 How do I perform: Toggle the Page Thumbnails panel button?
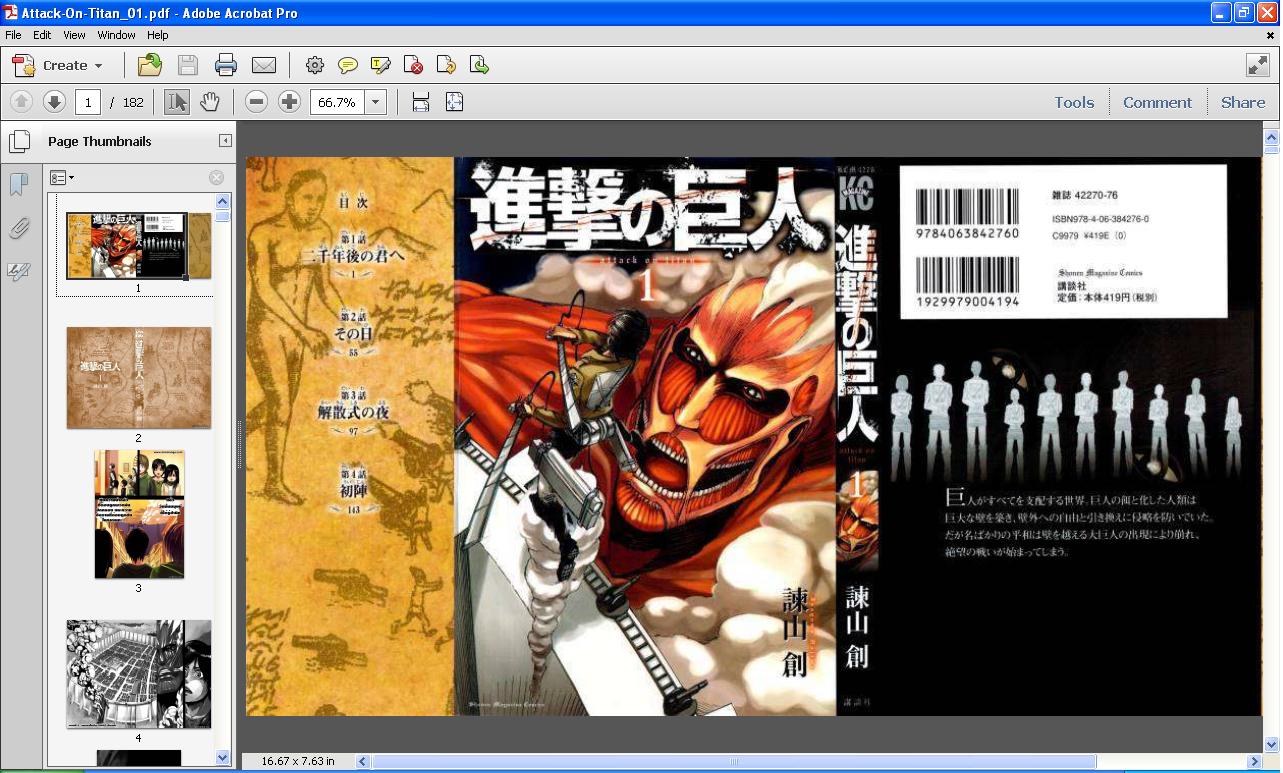coord(19,142)
